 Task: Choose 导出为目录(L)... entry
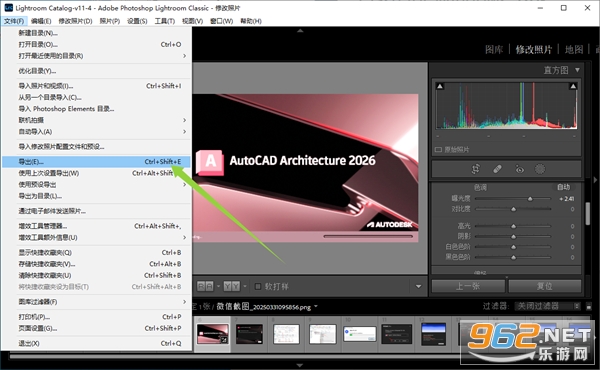tap(96, 196)
